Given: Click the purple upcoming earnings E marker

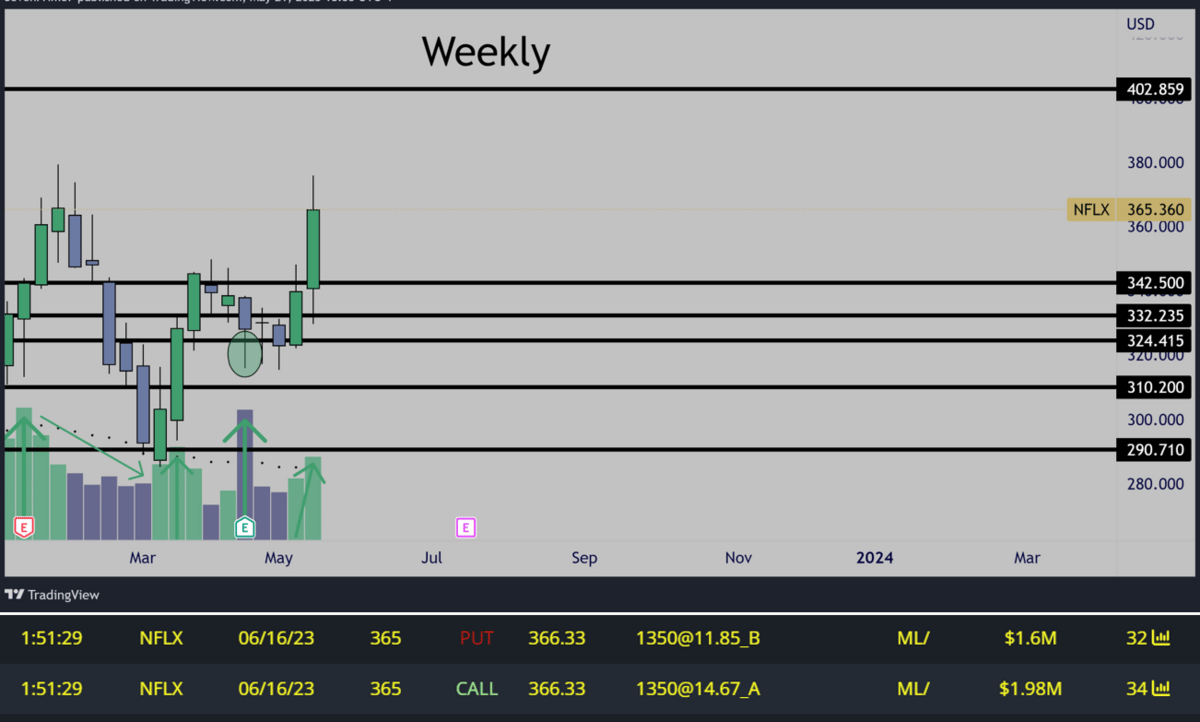Looking at the screenshot, I should [465, 527].
